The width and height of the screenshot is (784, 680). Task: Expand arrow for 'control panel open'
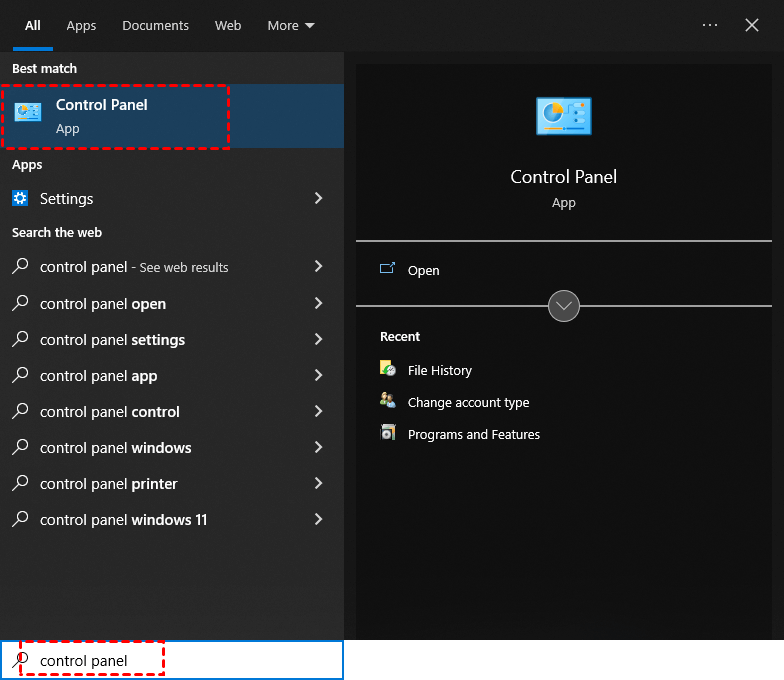[x=318, y=303]
